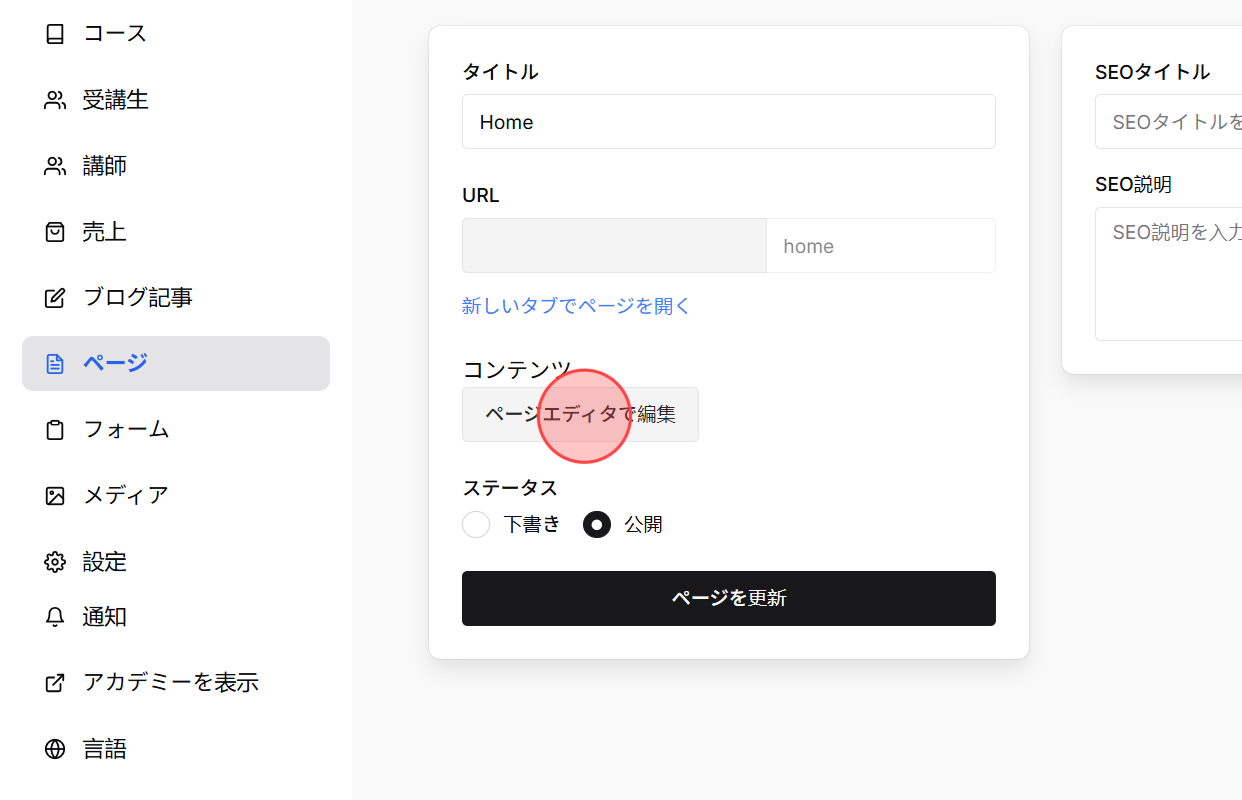Open the page via 新しいタブでページを開く link
1242x800 pixels.
(x=575, y=305)
